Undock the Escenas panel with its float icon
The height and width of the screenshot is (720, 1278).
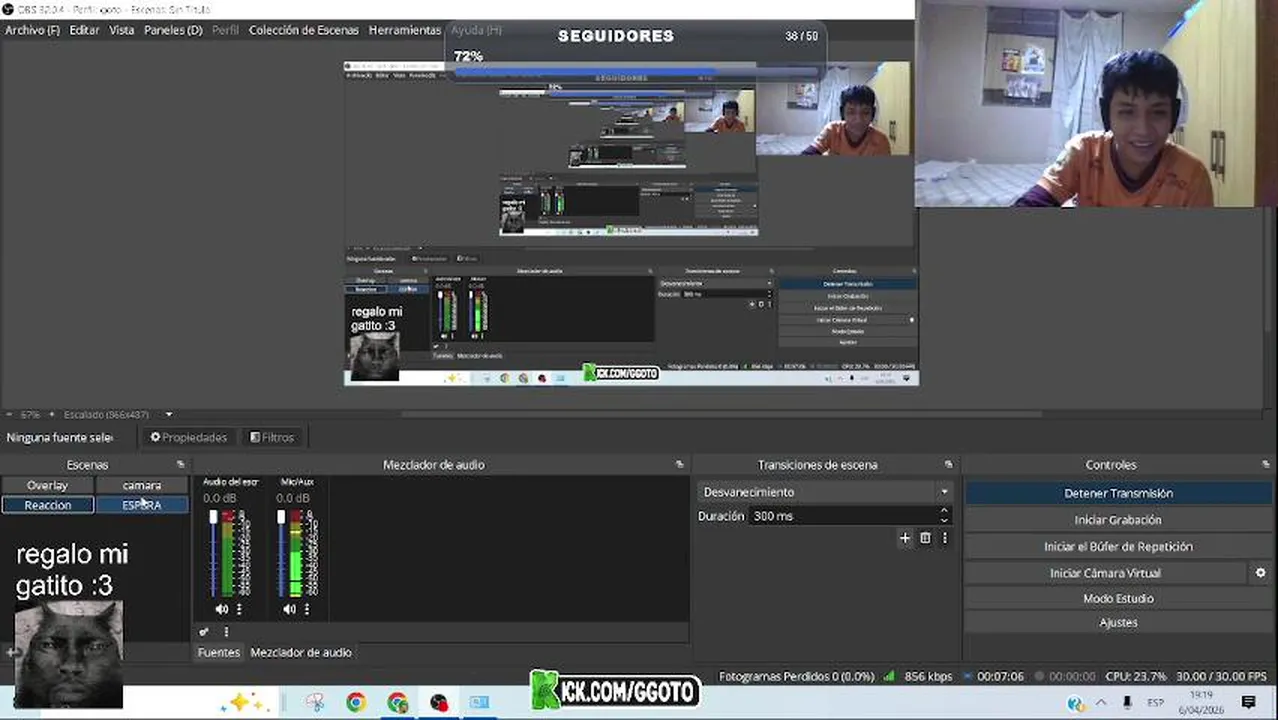pyautogui.click(x=180, y=465)
